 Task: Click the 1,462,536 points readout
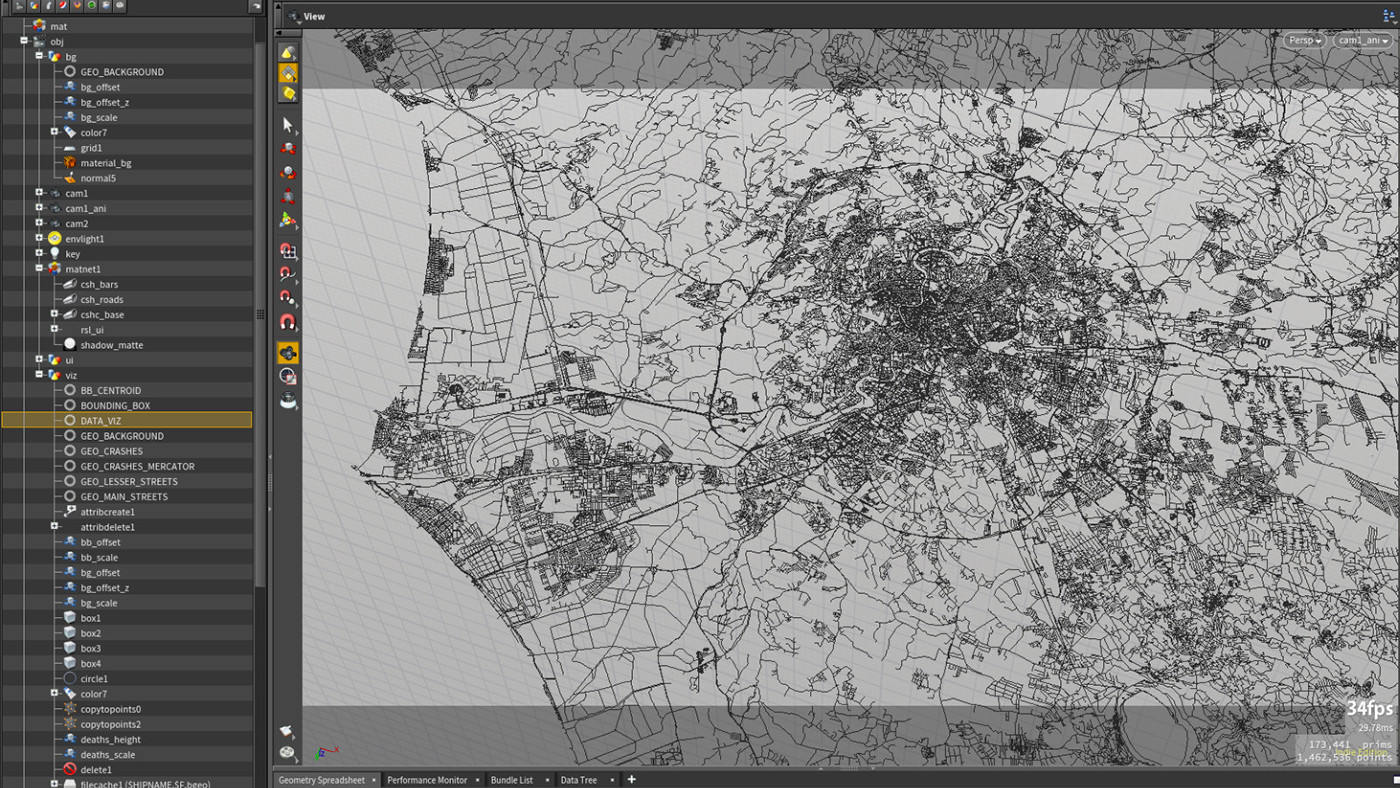1343,758
